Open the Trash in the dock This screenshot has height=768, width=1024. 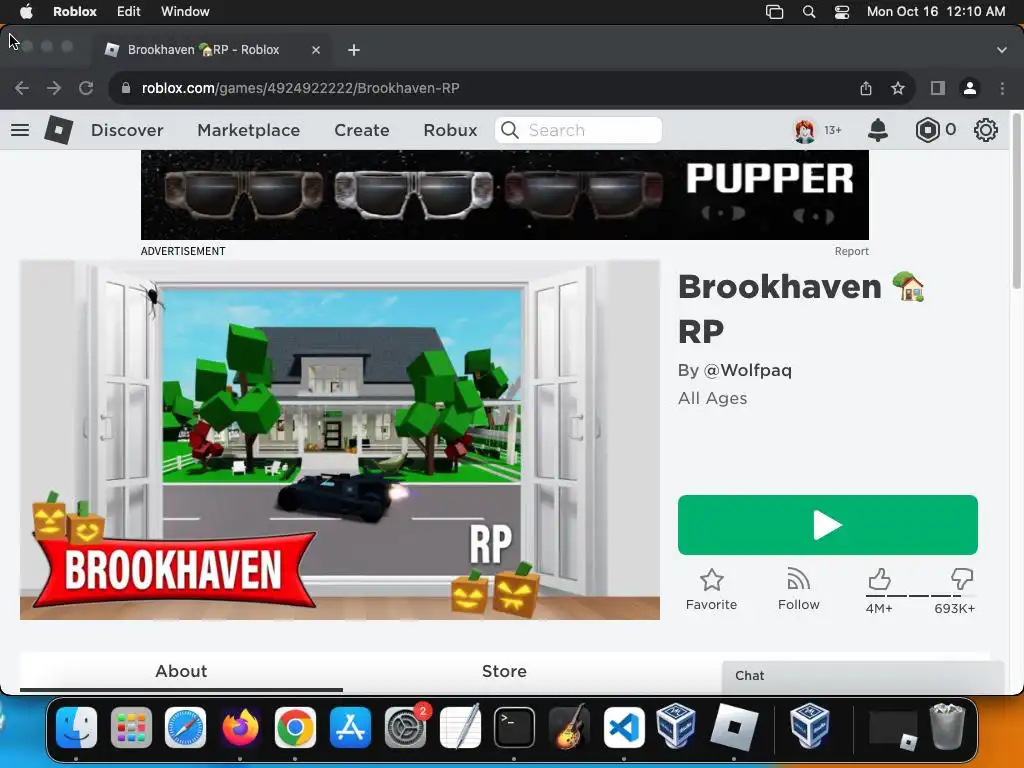[x=948, y=727]
